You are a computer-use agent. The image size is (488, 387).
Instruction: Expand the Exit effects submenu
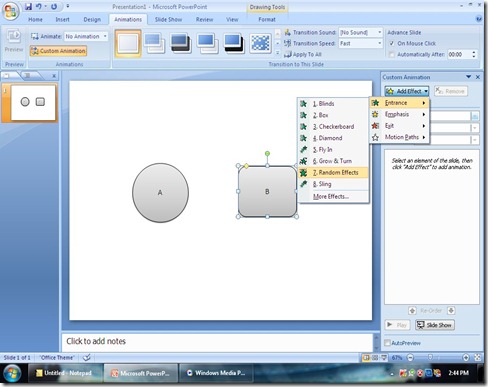[399, 126]
